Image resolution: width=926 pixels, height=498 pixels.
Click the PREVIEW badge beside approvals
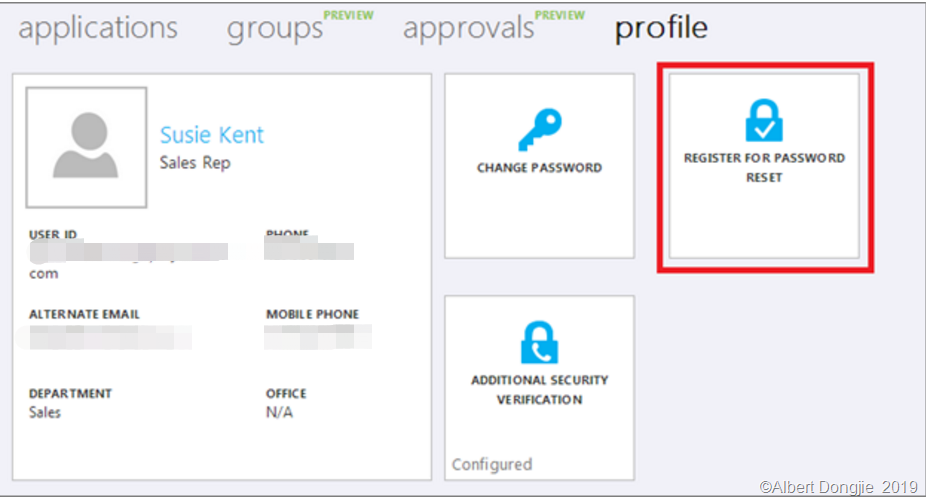pos(560,15)
